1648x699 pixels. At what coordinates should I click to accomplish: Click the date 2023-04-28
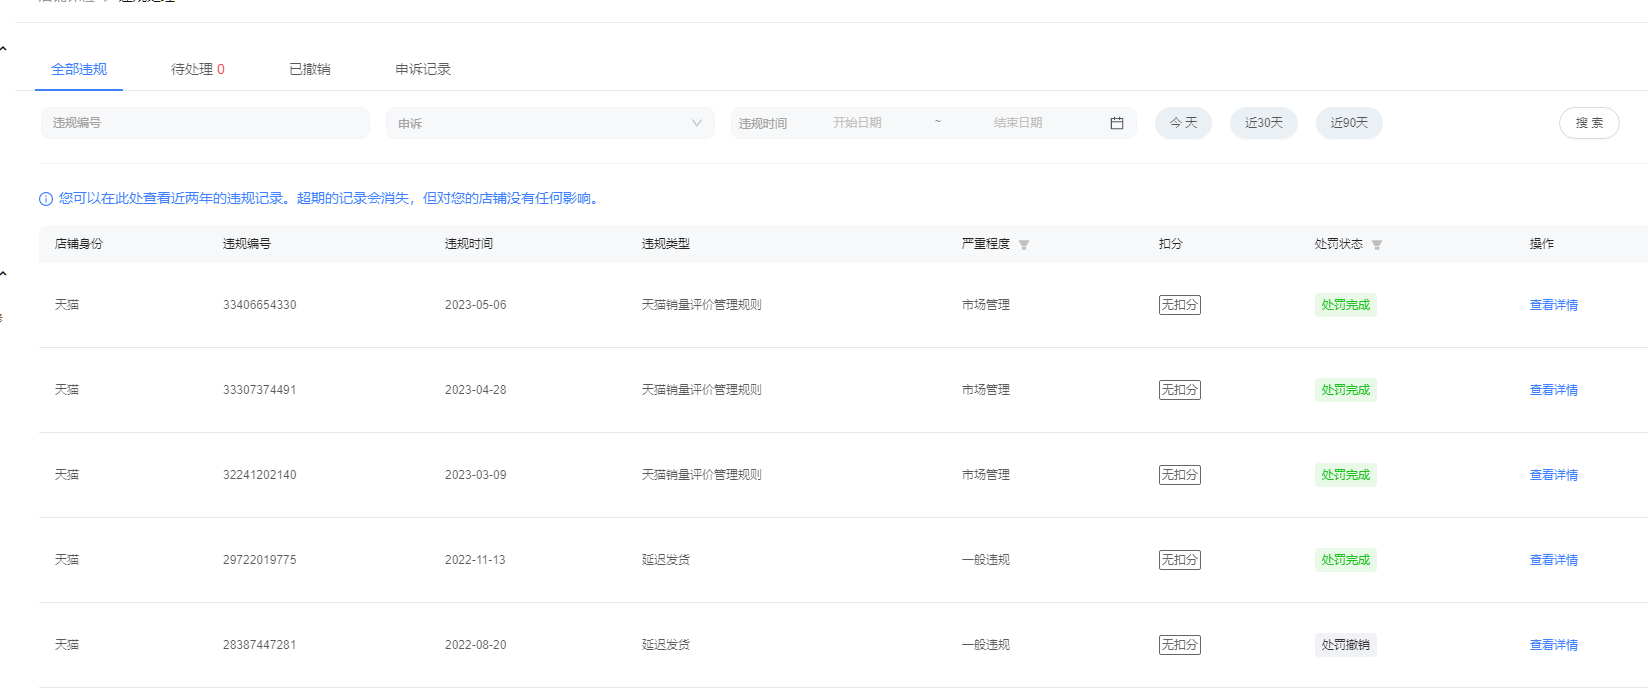tap(476, 390)
